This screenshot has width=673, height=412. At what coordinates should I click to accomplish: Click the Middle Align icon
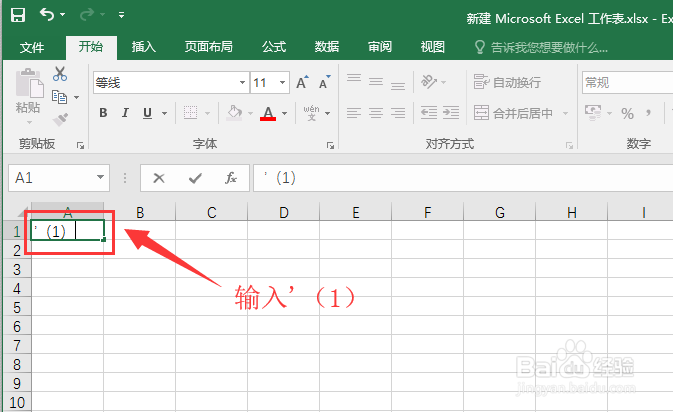(376, 81)
